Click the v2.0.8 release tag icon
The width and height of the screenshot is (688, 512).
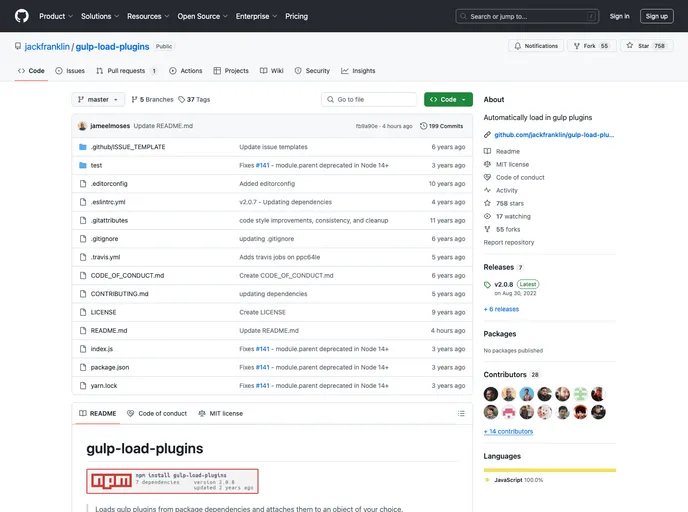[487, 285]
